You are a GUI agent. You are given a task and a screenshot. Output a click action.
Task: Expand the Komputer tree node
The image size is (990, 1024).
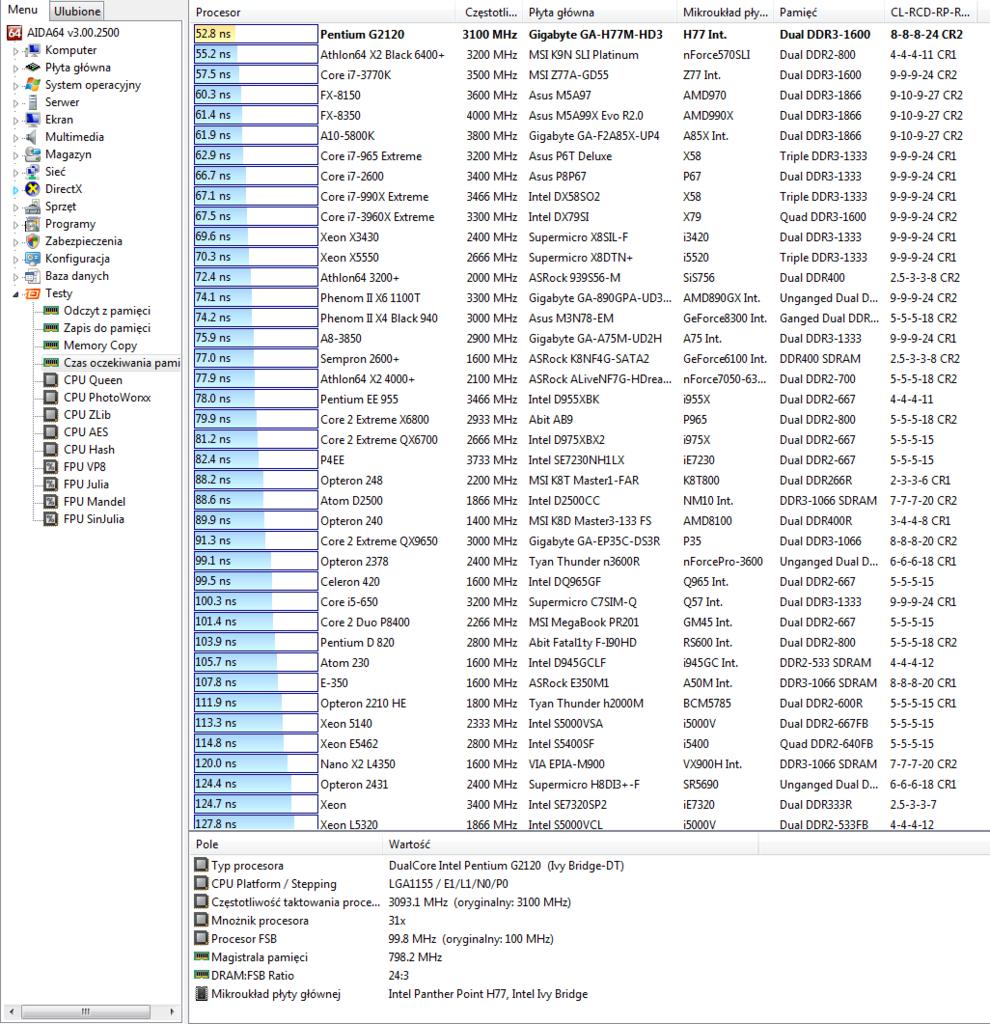coord(16,50)
